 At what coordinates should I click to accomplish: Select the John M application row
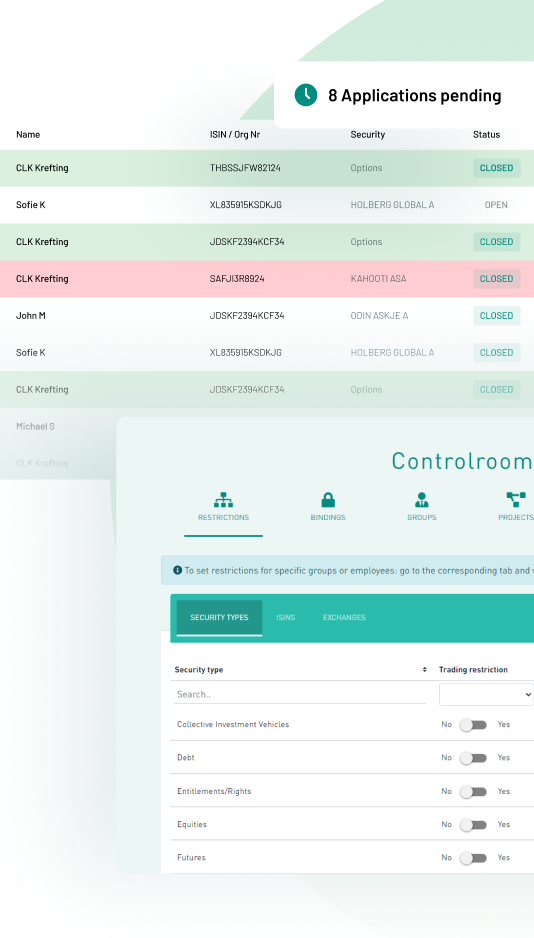click(267, 315)
